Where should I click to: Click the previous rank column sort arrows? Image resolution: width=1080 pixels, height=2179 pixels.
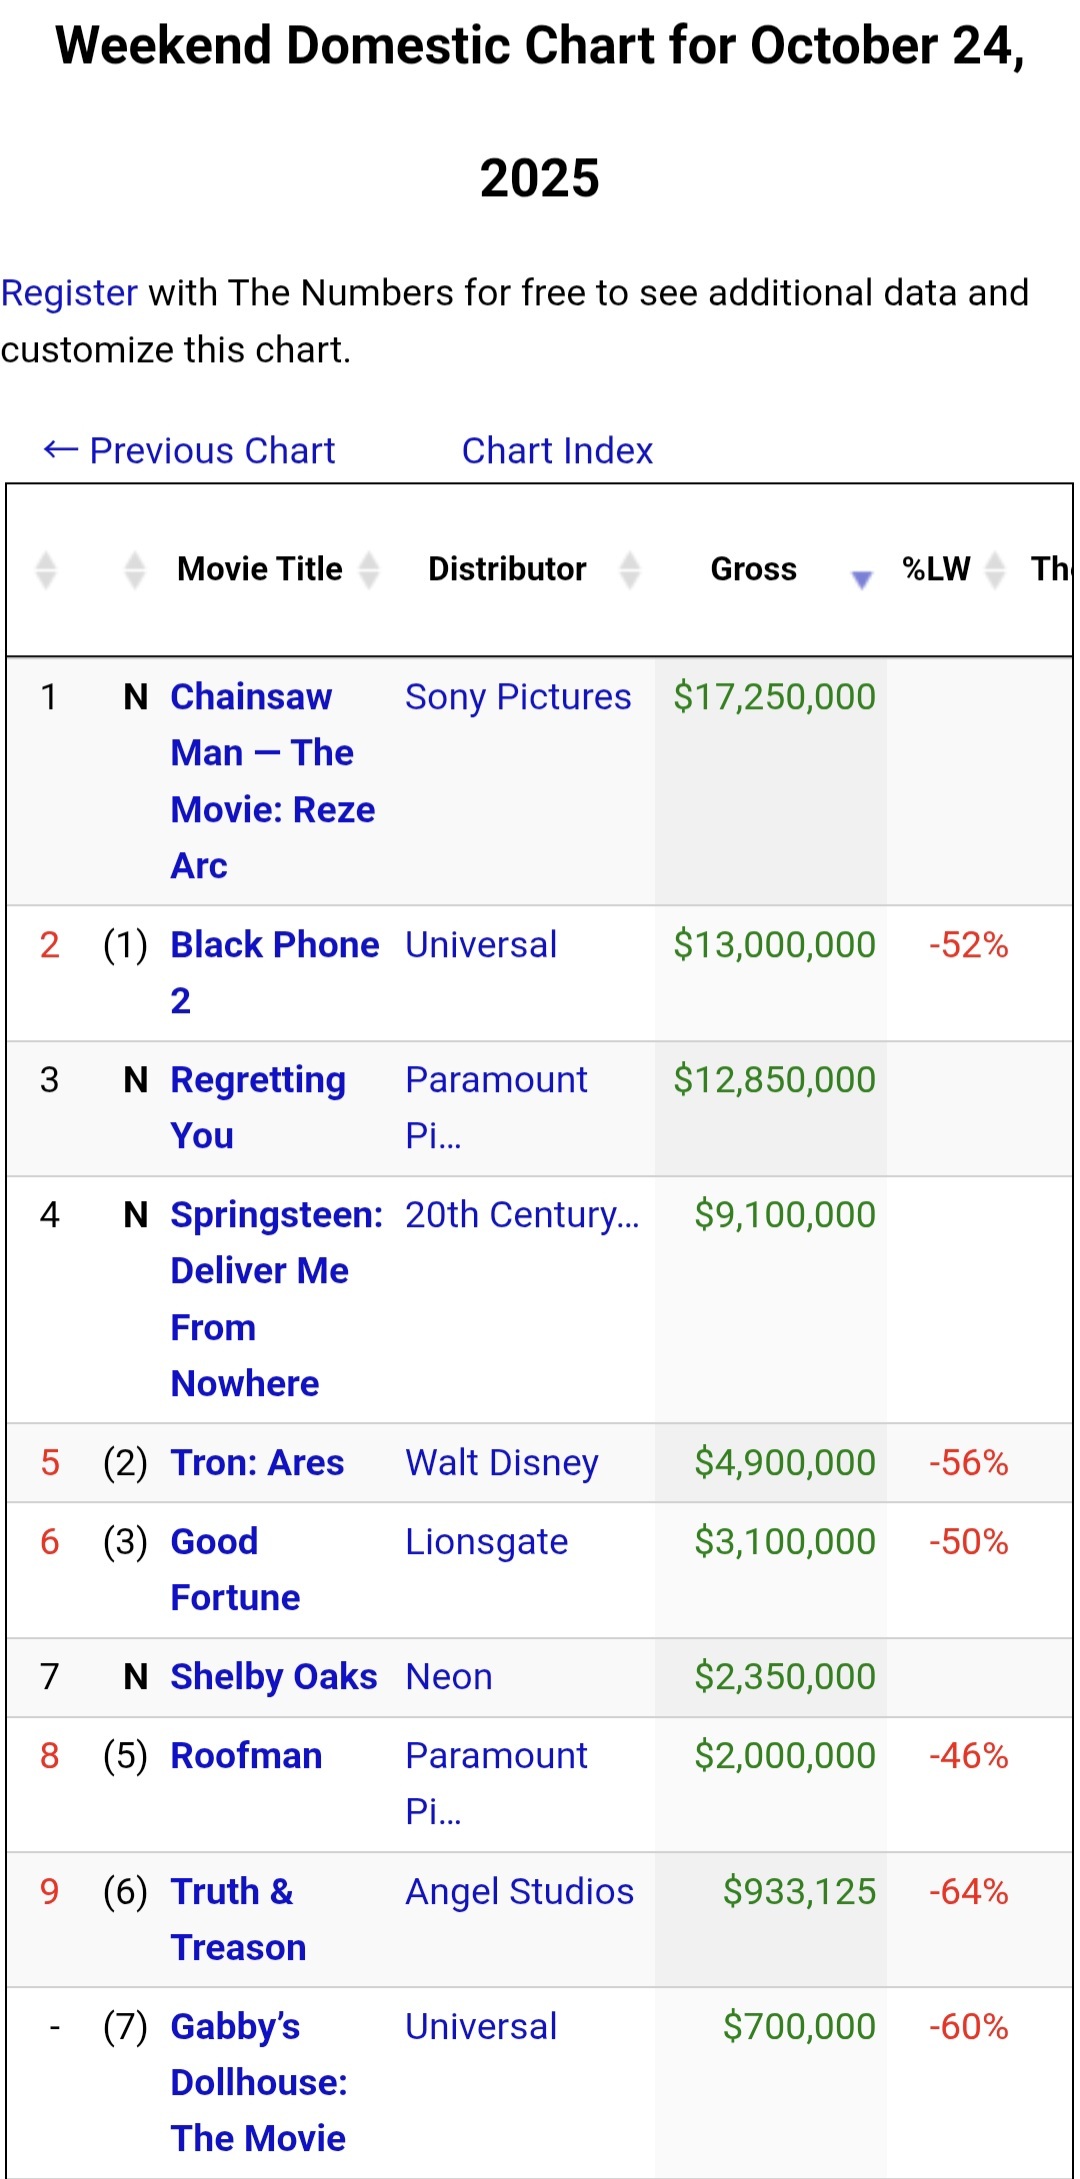[x=135, y=570]
